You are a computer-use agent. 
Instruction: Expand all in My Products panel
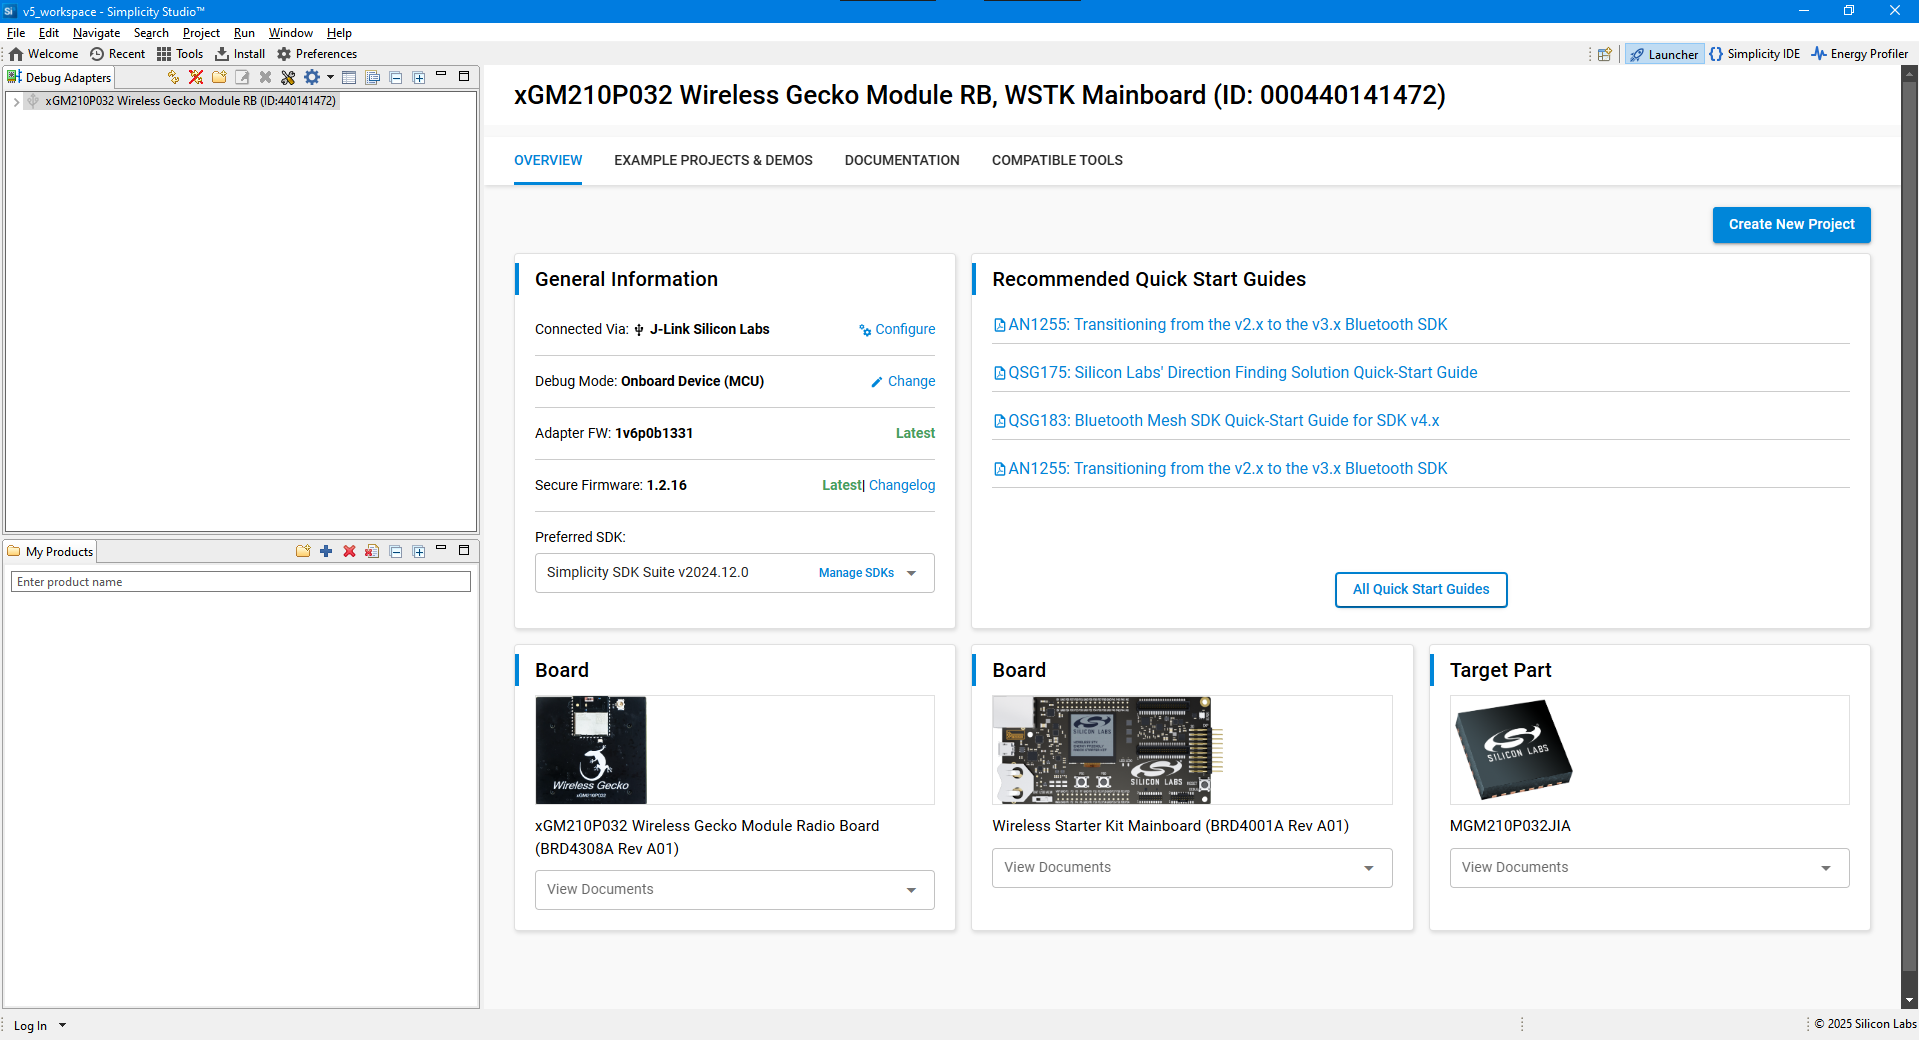(419, 551)
